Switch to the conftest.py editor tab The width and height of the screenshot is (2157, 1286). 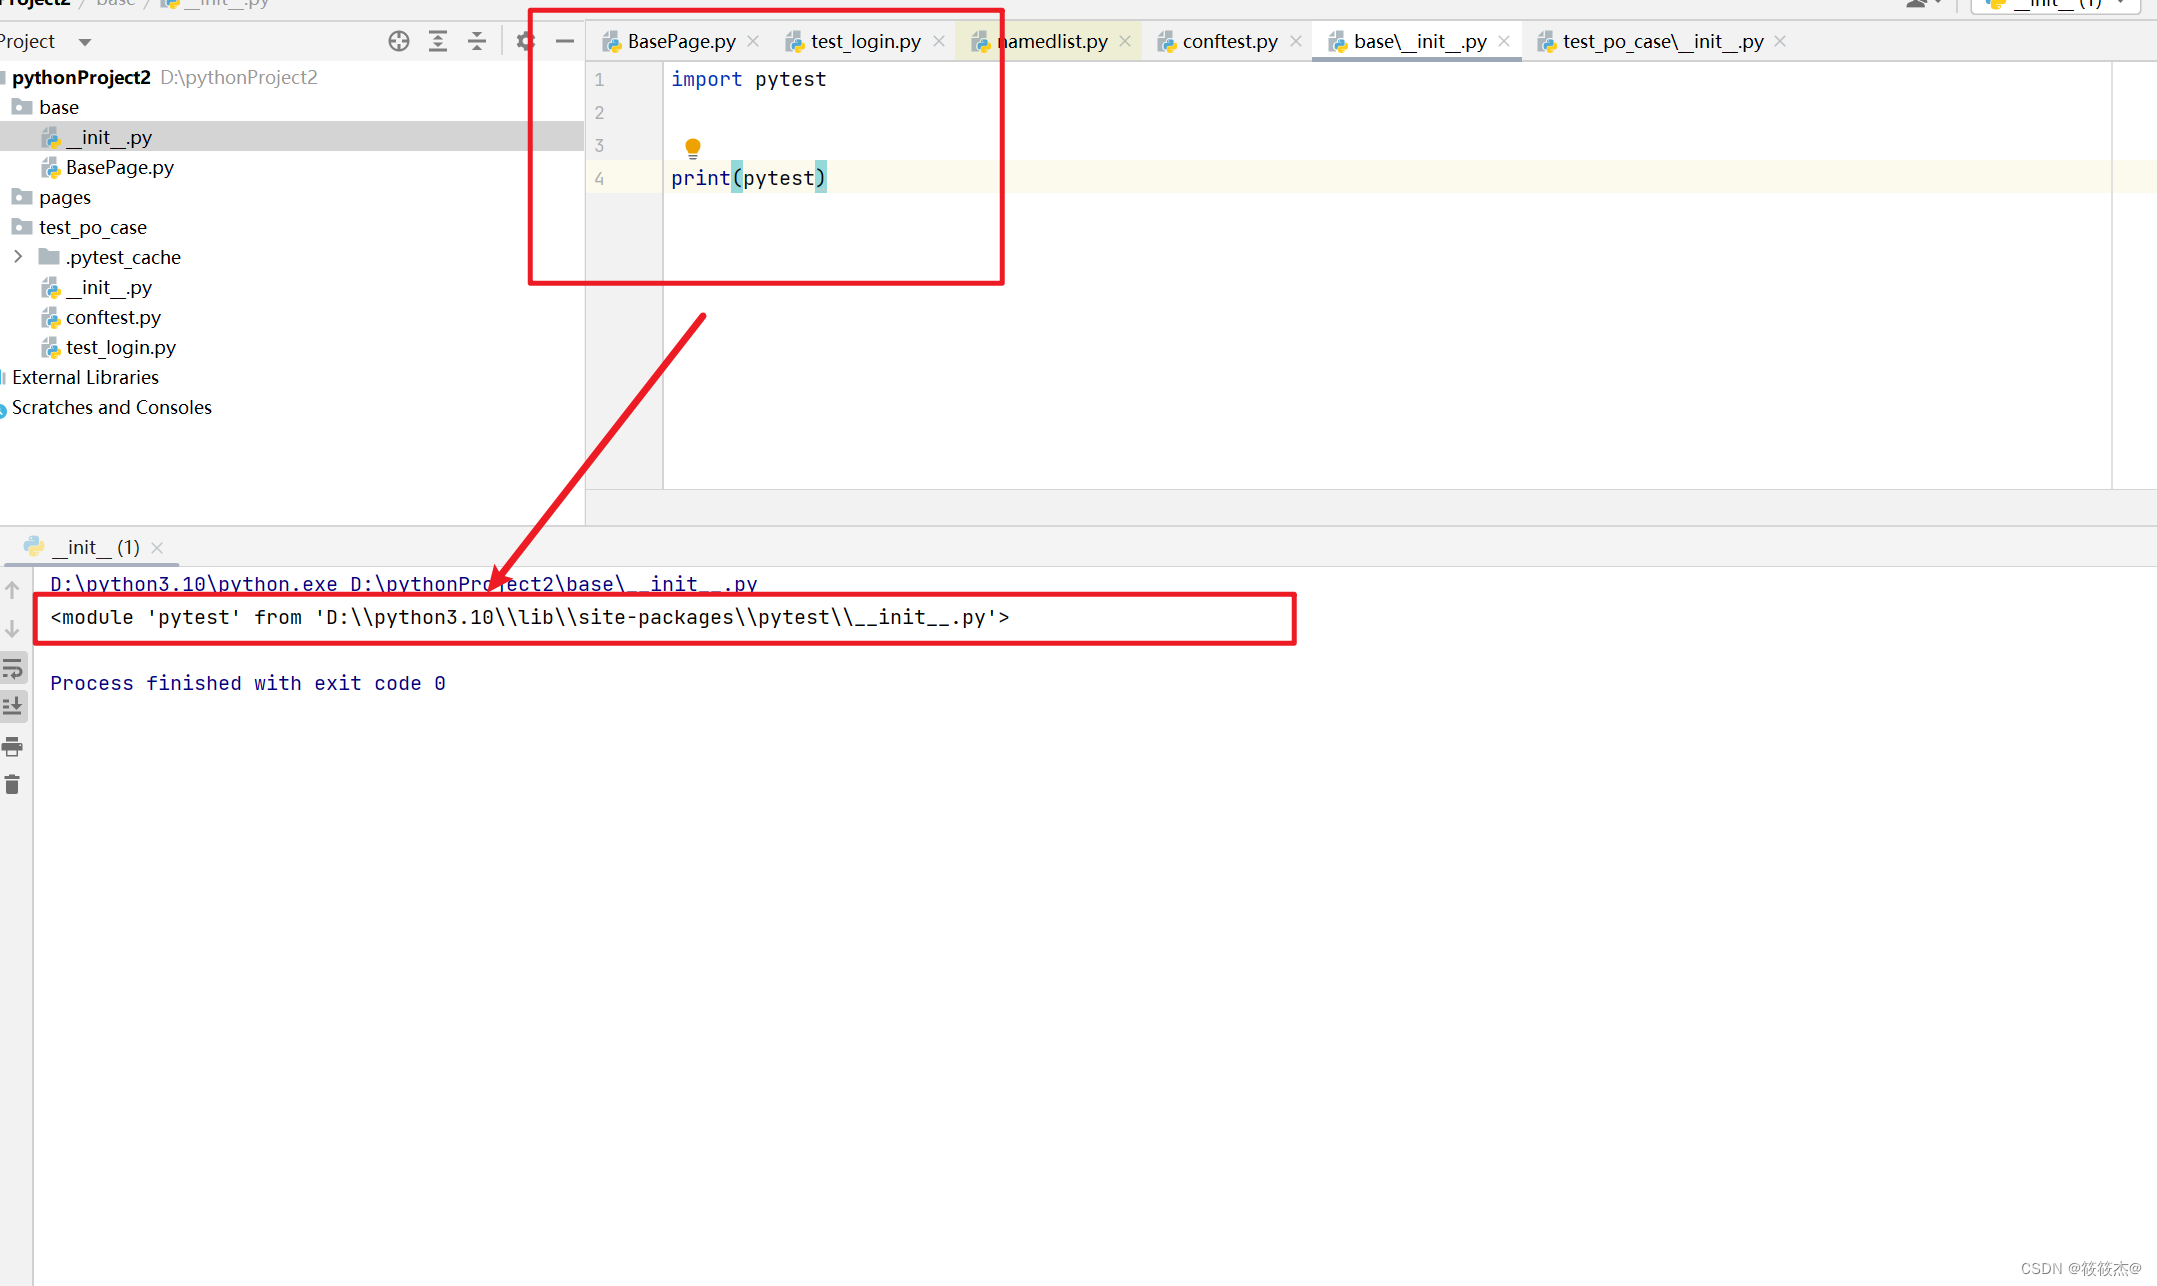[x=1229, y=41]
